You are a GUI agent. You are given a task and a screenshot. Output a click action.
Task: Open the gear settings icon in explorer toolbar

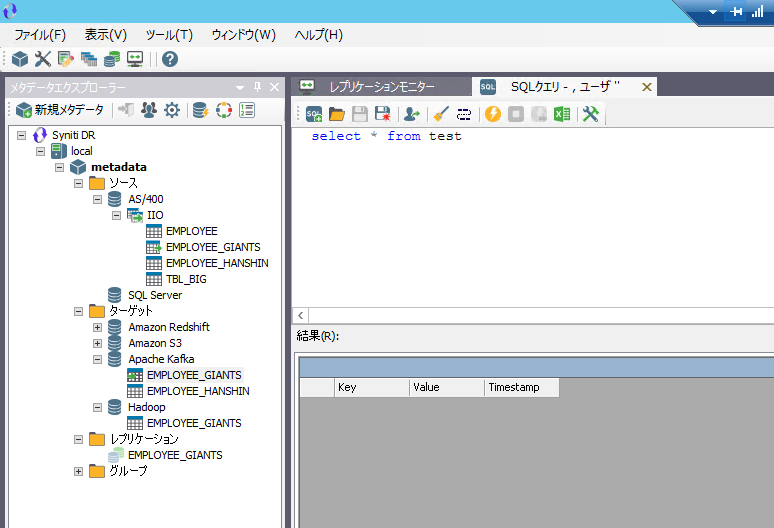pos(172,110)
